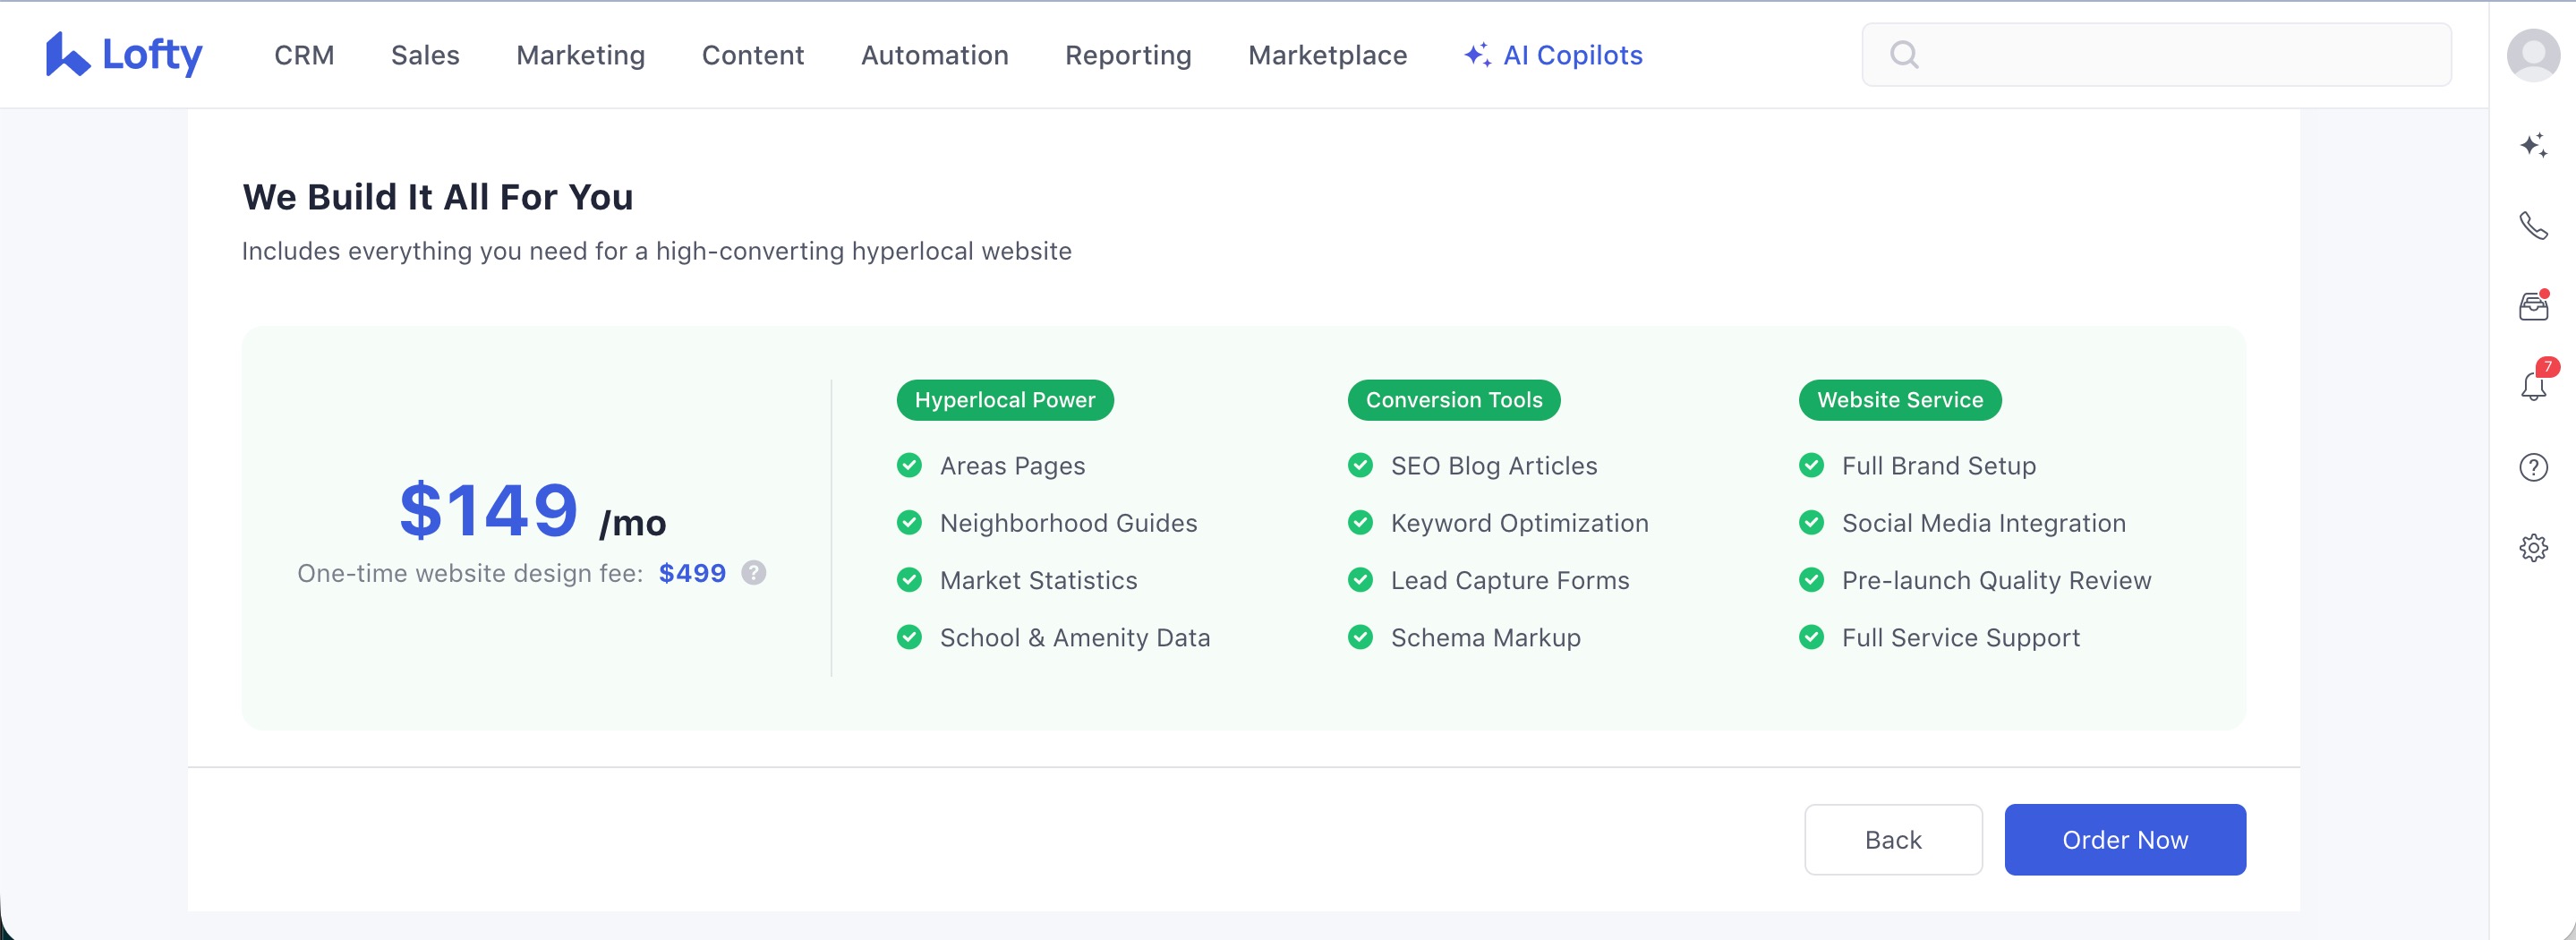Open the Sales menu
2576x940 pixels.
pos(425,55)
